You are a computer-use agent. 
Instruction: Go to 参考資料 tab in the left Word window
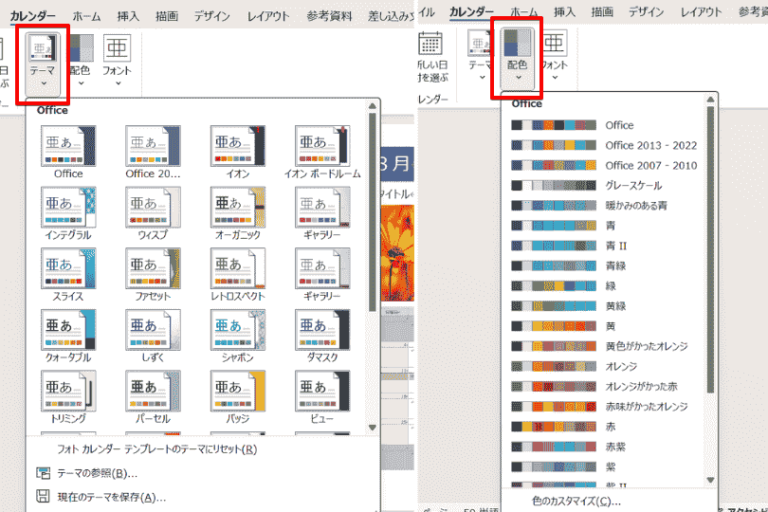coord(329,16)
